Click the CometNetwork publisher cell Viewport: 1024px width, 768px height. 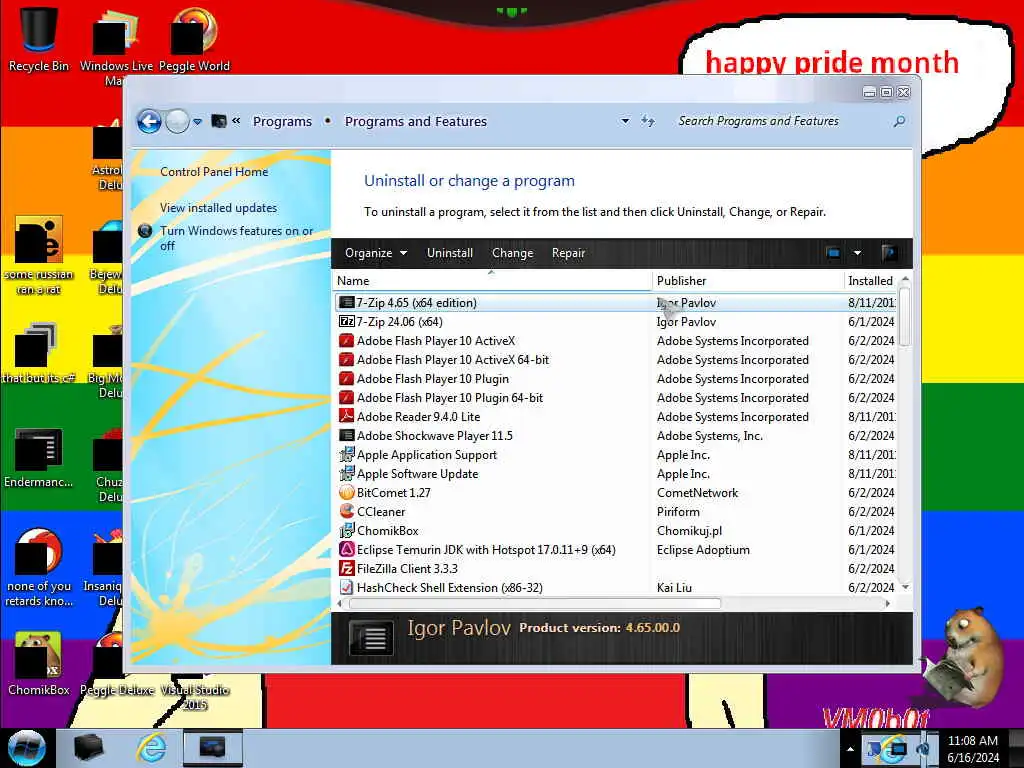tap(697, 493)
